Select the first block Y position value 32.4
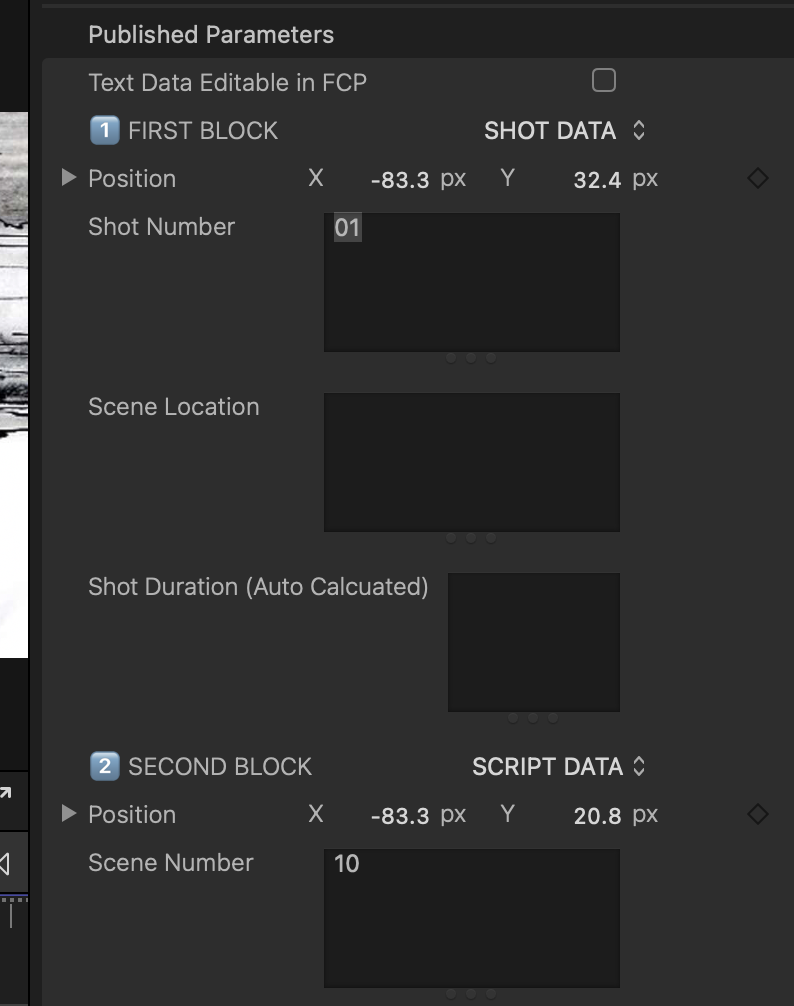This screenshot has height=1006, width=794. [x=597, y=180]
